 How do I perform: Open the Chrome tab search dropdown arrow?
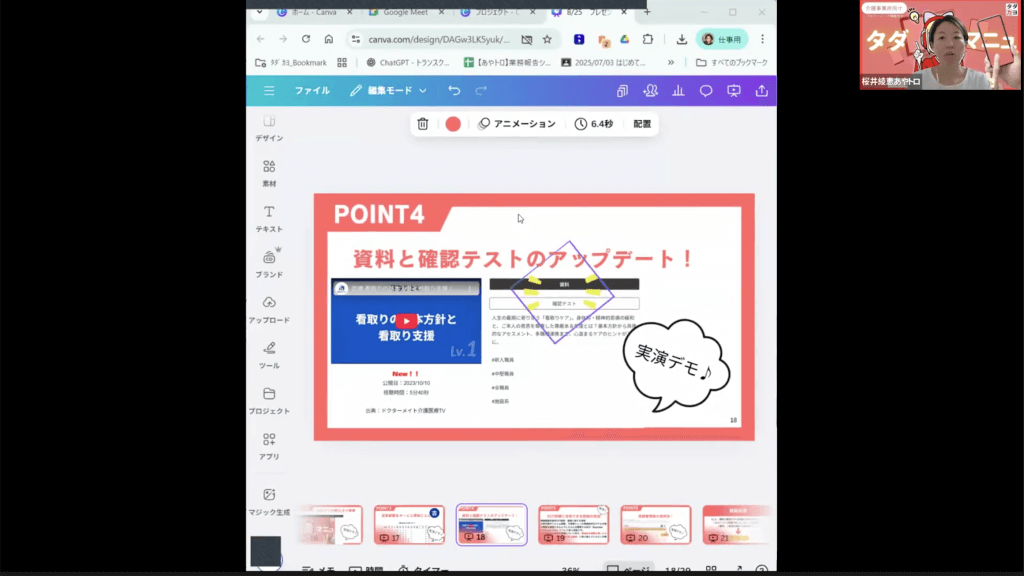260,12
